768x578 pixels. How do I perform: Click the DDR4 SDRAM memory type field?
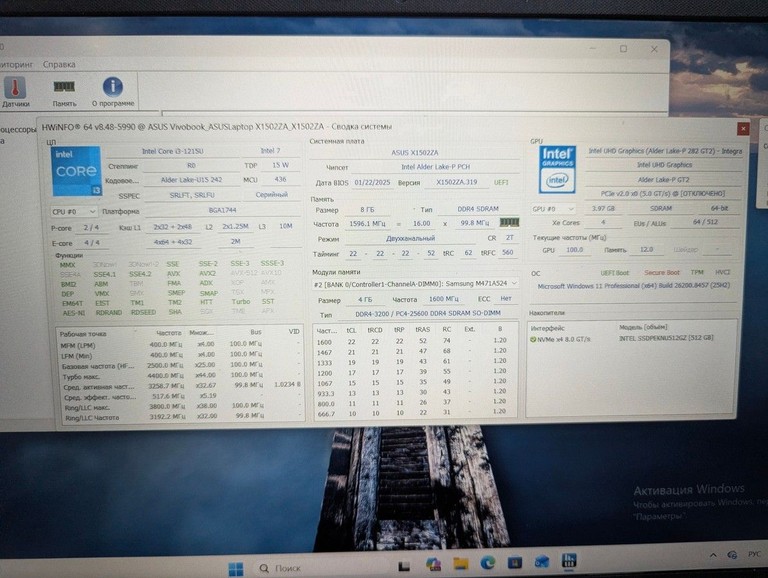(478, 209)
